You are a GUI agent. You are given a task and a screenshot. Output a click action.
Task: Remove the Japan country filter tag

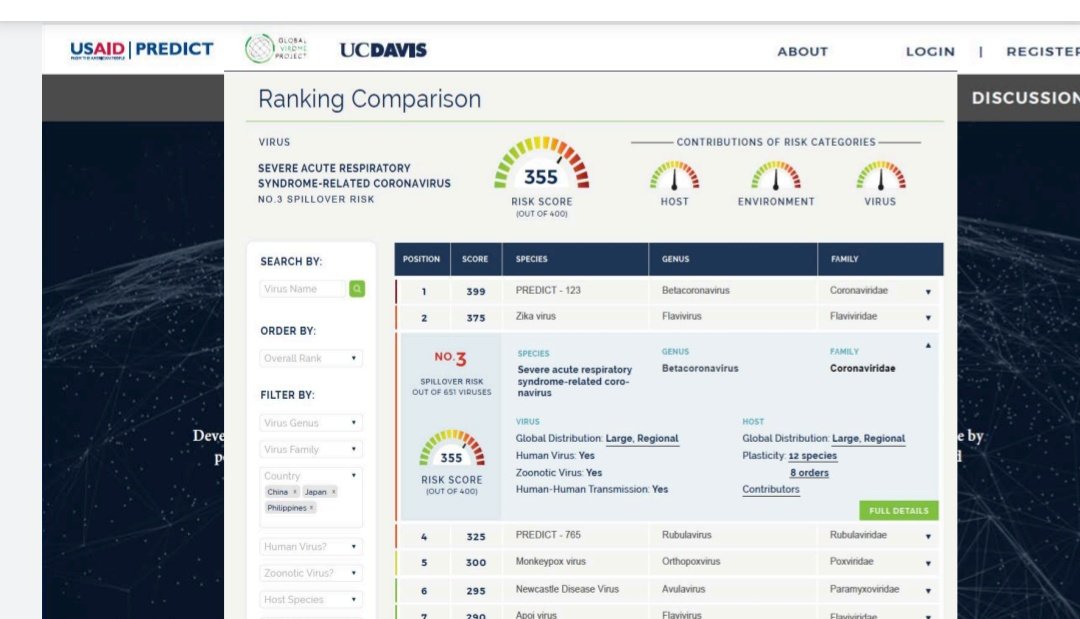333,492
